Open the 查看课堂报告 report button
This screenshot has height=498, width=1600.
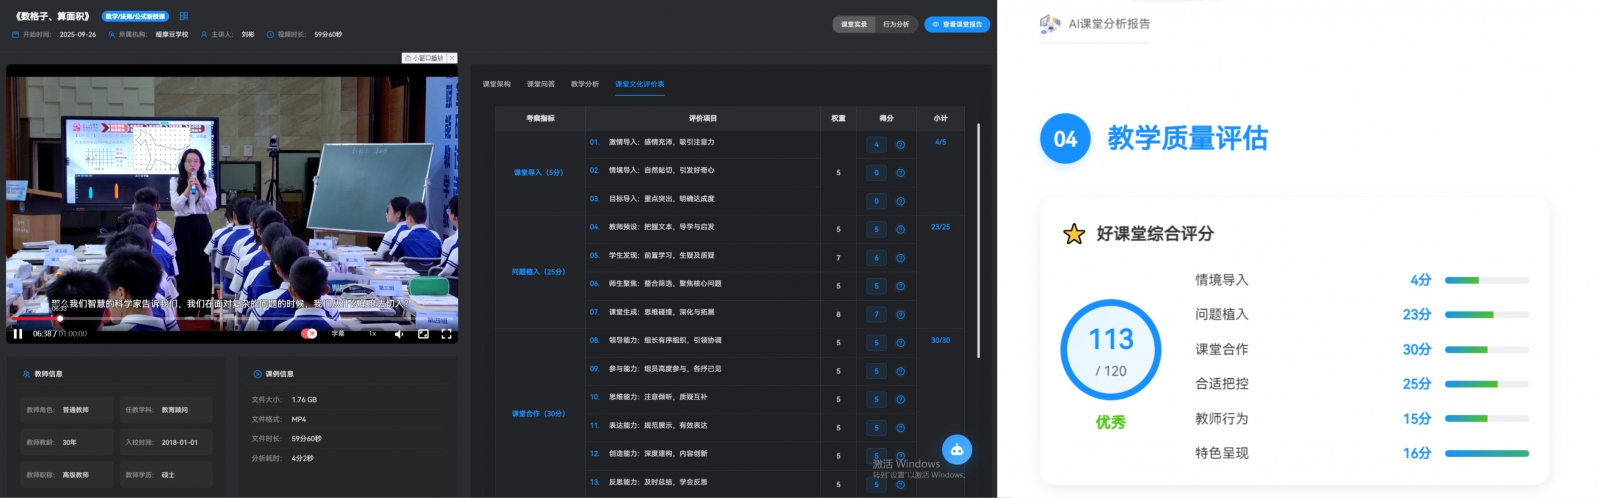(x=957, y=24)
